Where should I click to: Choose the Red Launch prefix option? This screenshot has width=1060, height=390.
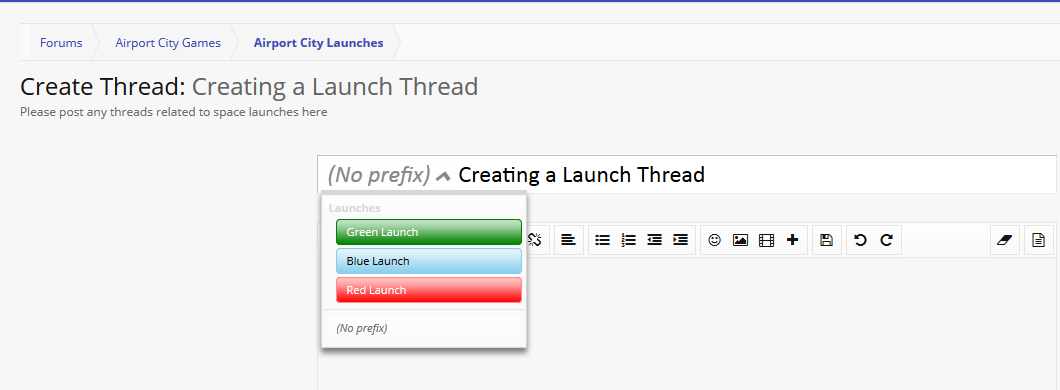(x=429, y=290)
